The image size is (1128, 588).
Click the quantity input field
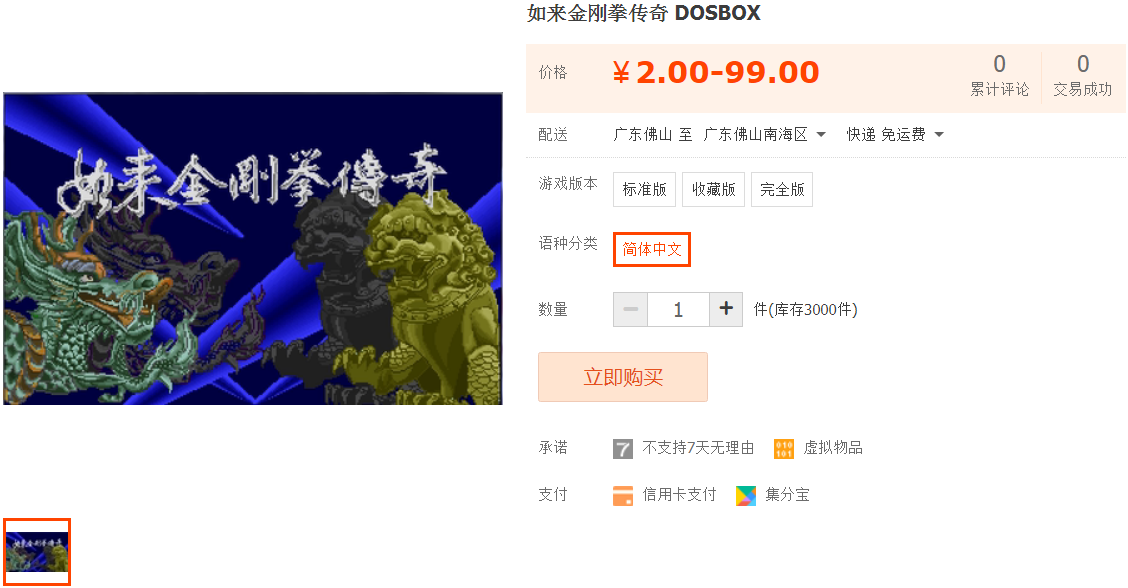[x=678, y=309]
